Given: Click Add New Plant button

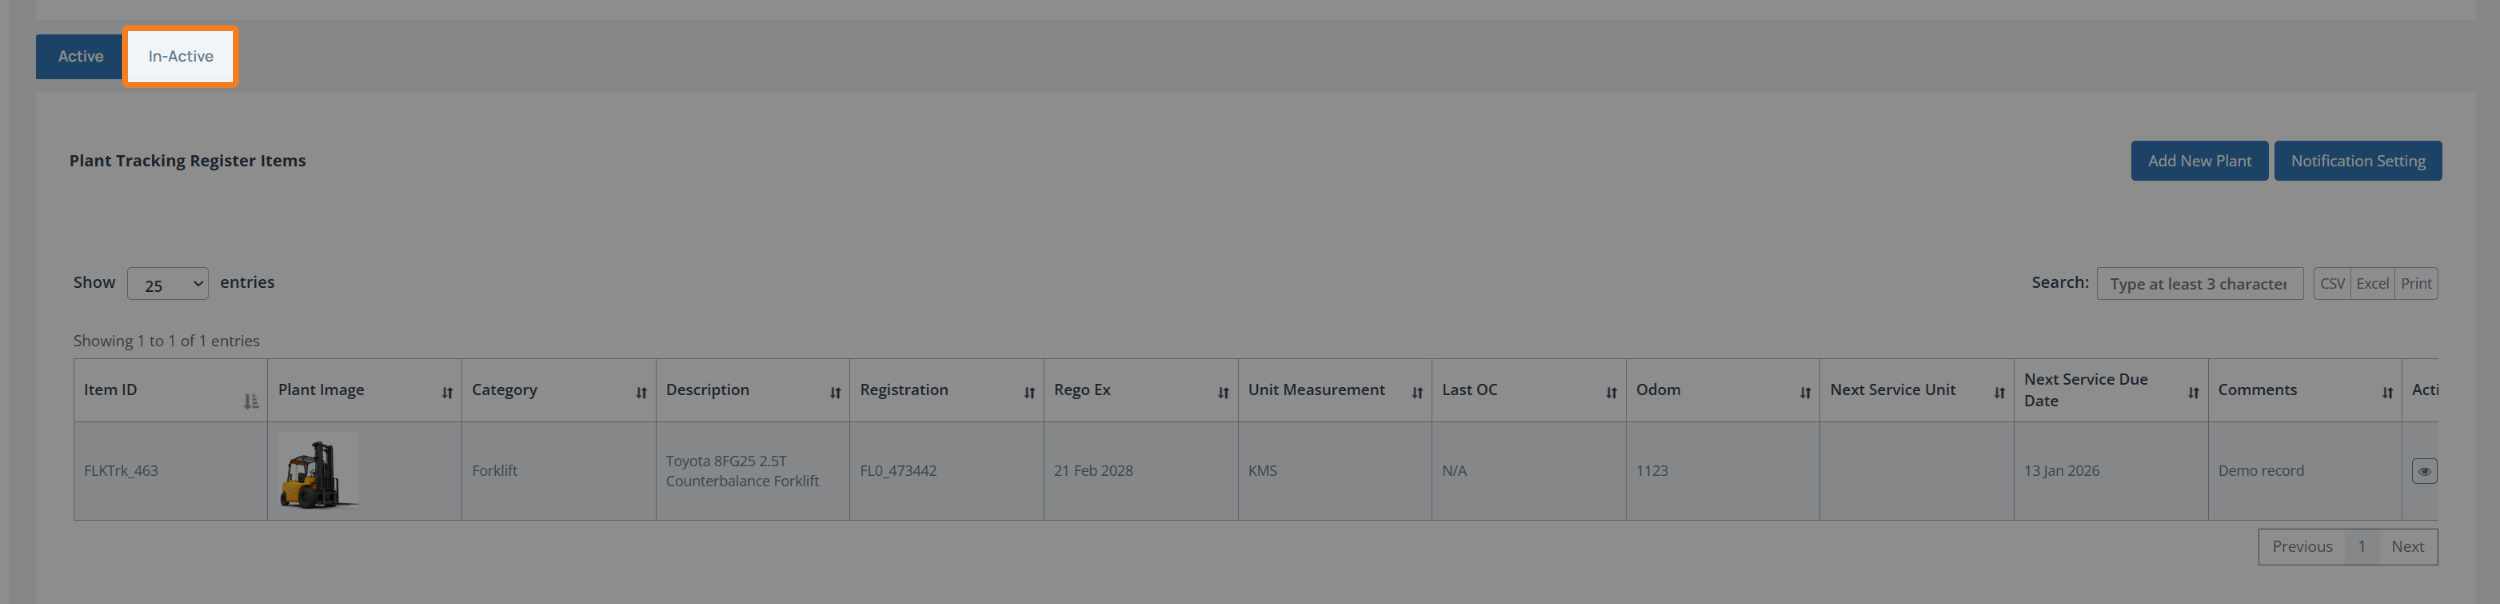Looking at the screenshot, I should pyautogui.click(x=2199, y=161).
